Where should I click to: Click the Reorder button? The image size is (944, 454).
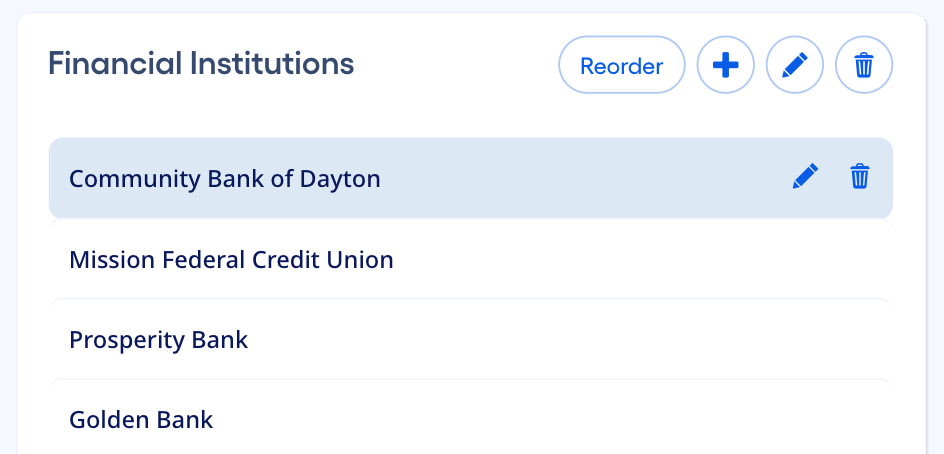click(x=622, y=66)
